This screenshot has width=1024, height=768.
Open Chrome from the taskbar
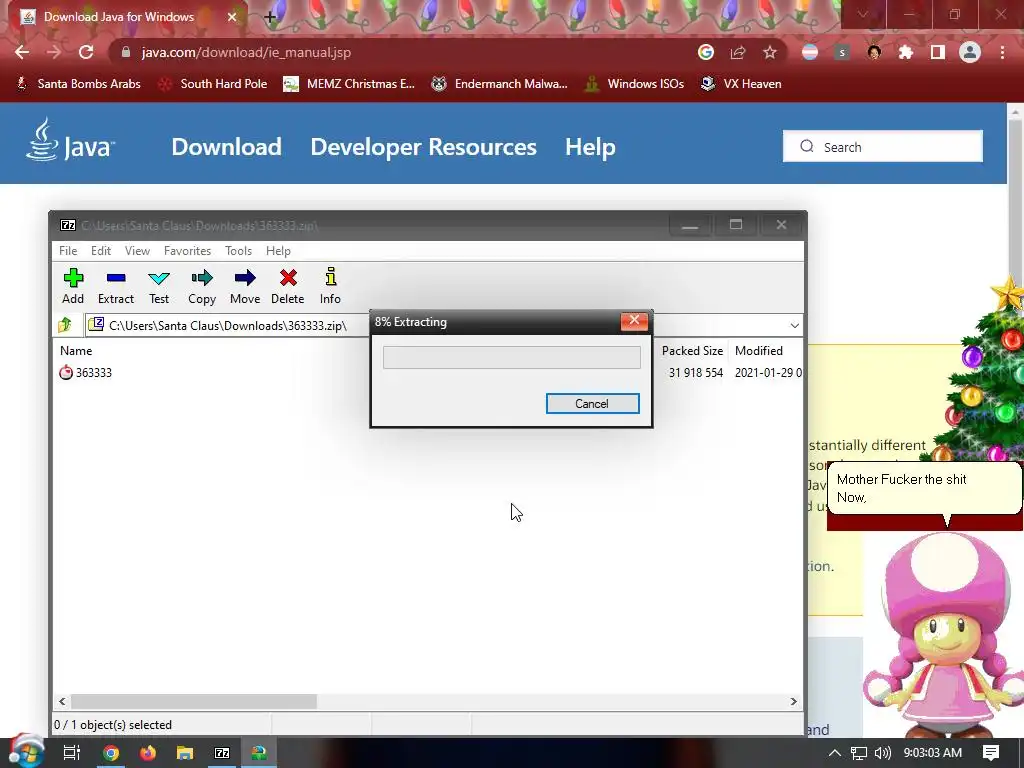click(x=110, y=753)
